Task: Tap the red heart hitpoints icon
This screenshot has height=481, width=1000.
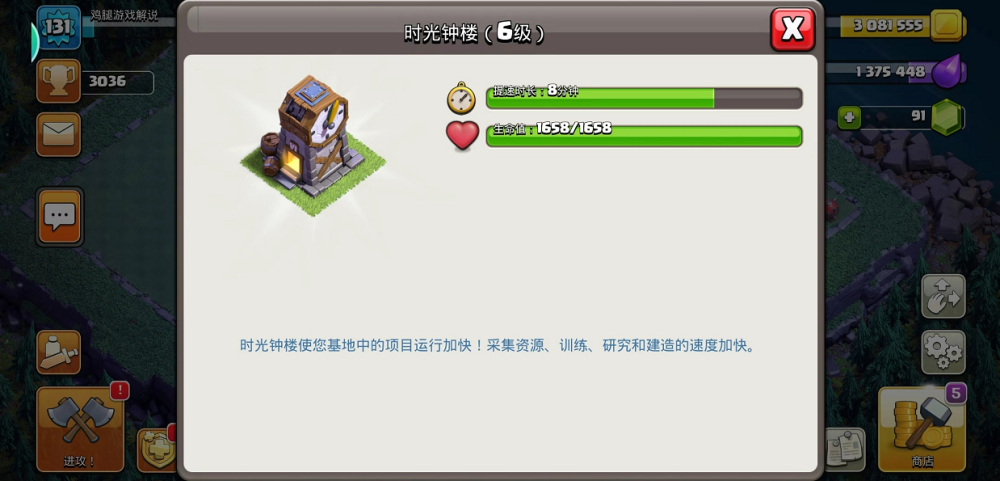Action: tap(462, 135)
